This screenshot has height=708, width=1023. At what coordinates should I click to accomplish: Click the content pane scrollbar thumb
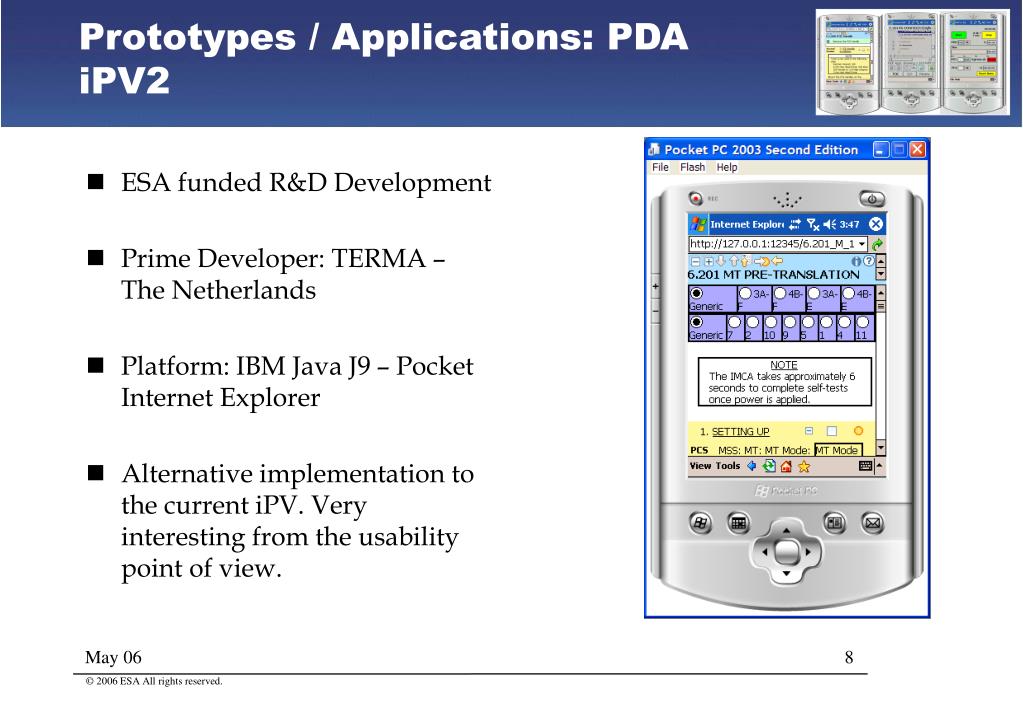(x=881, y=306)
